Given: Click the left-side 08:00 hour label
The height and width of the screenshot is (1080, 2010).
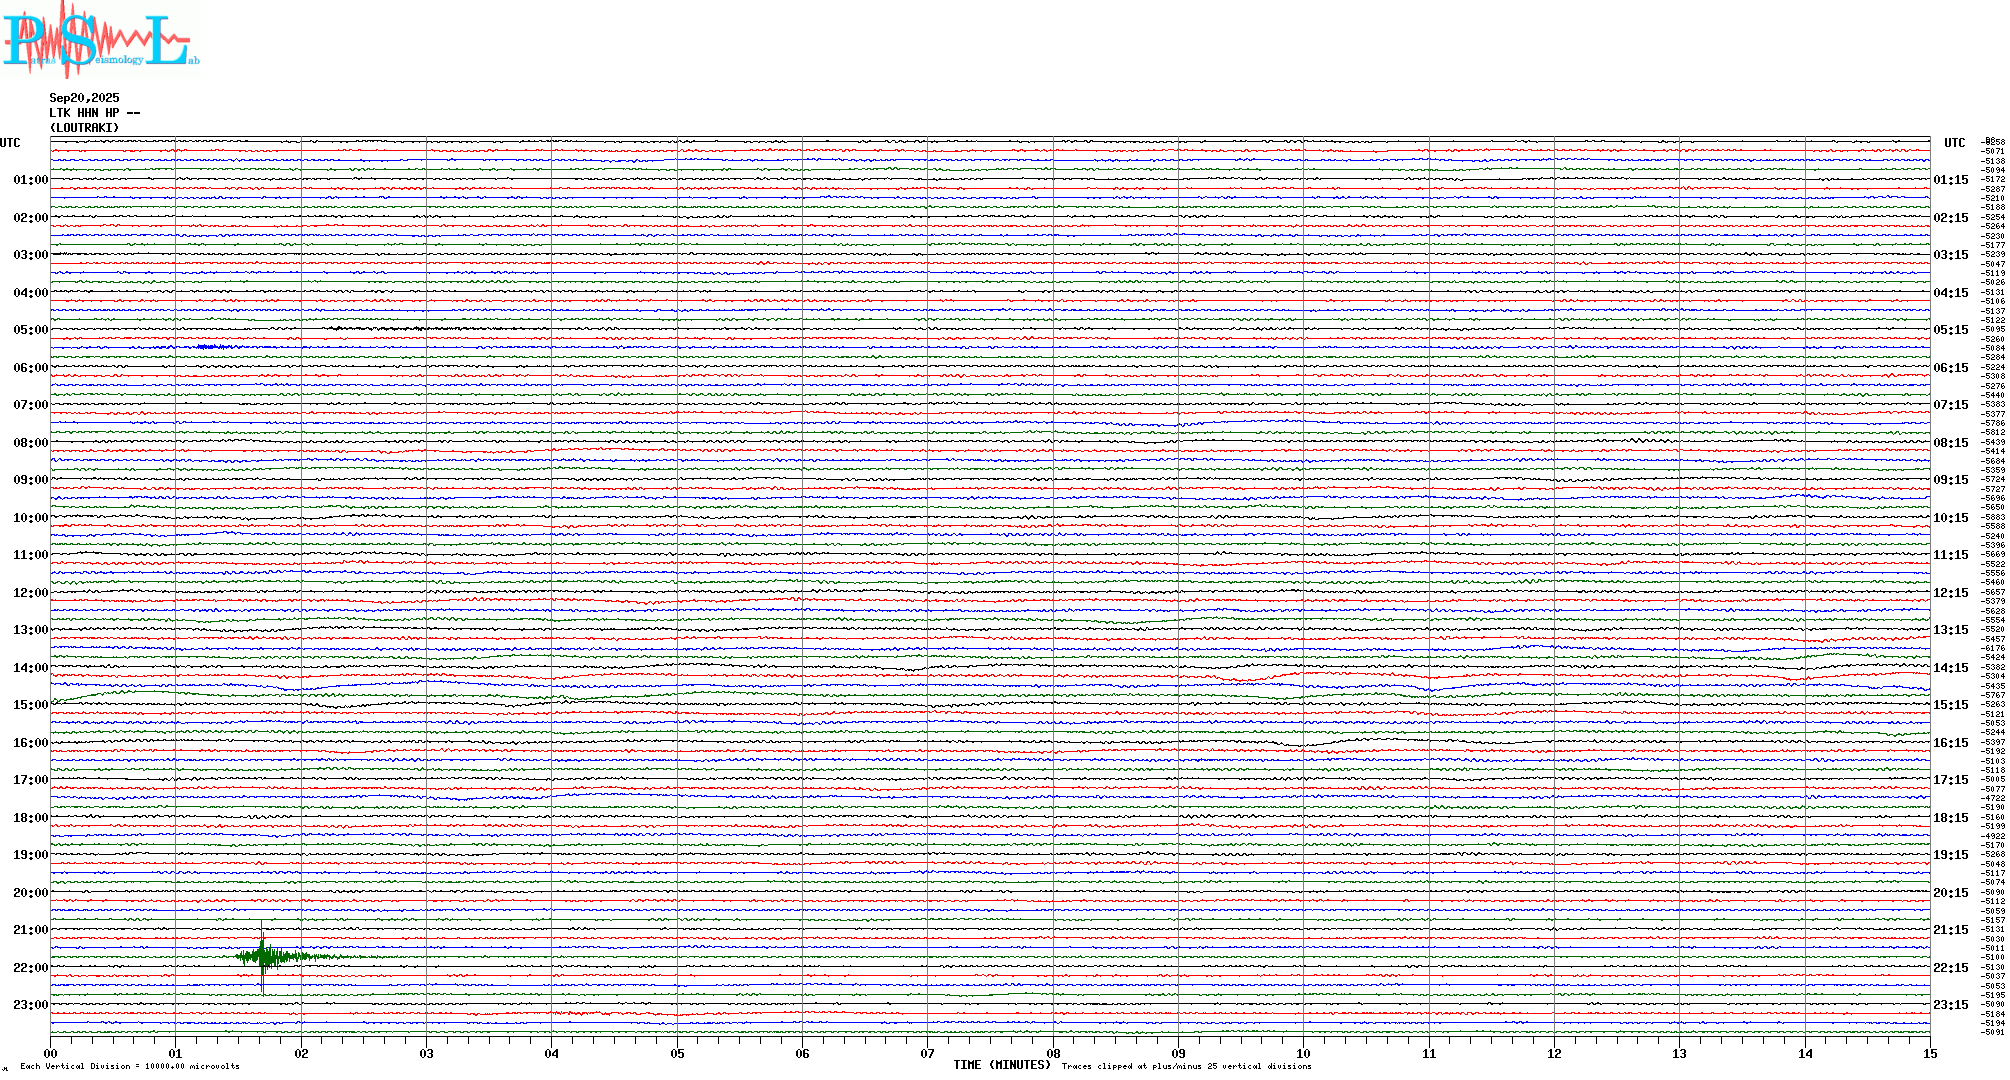Looking at the screenshot, I should pyautogui.click(x=30, y=443).
